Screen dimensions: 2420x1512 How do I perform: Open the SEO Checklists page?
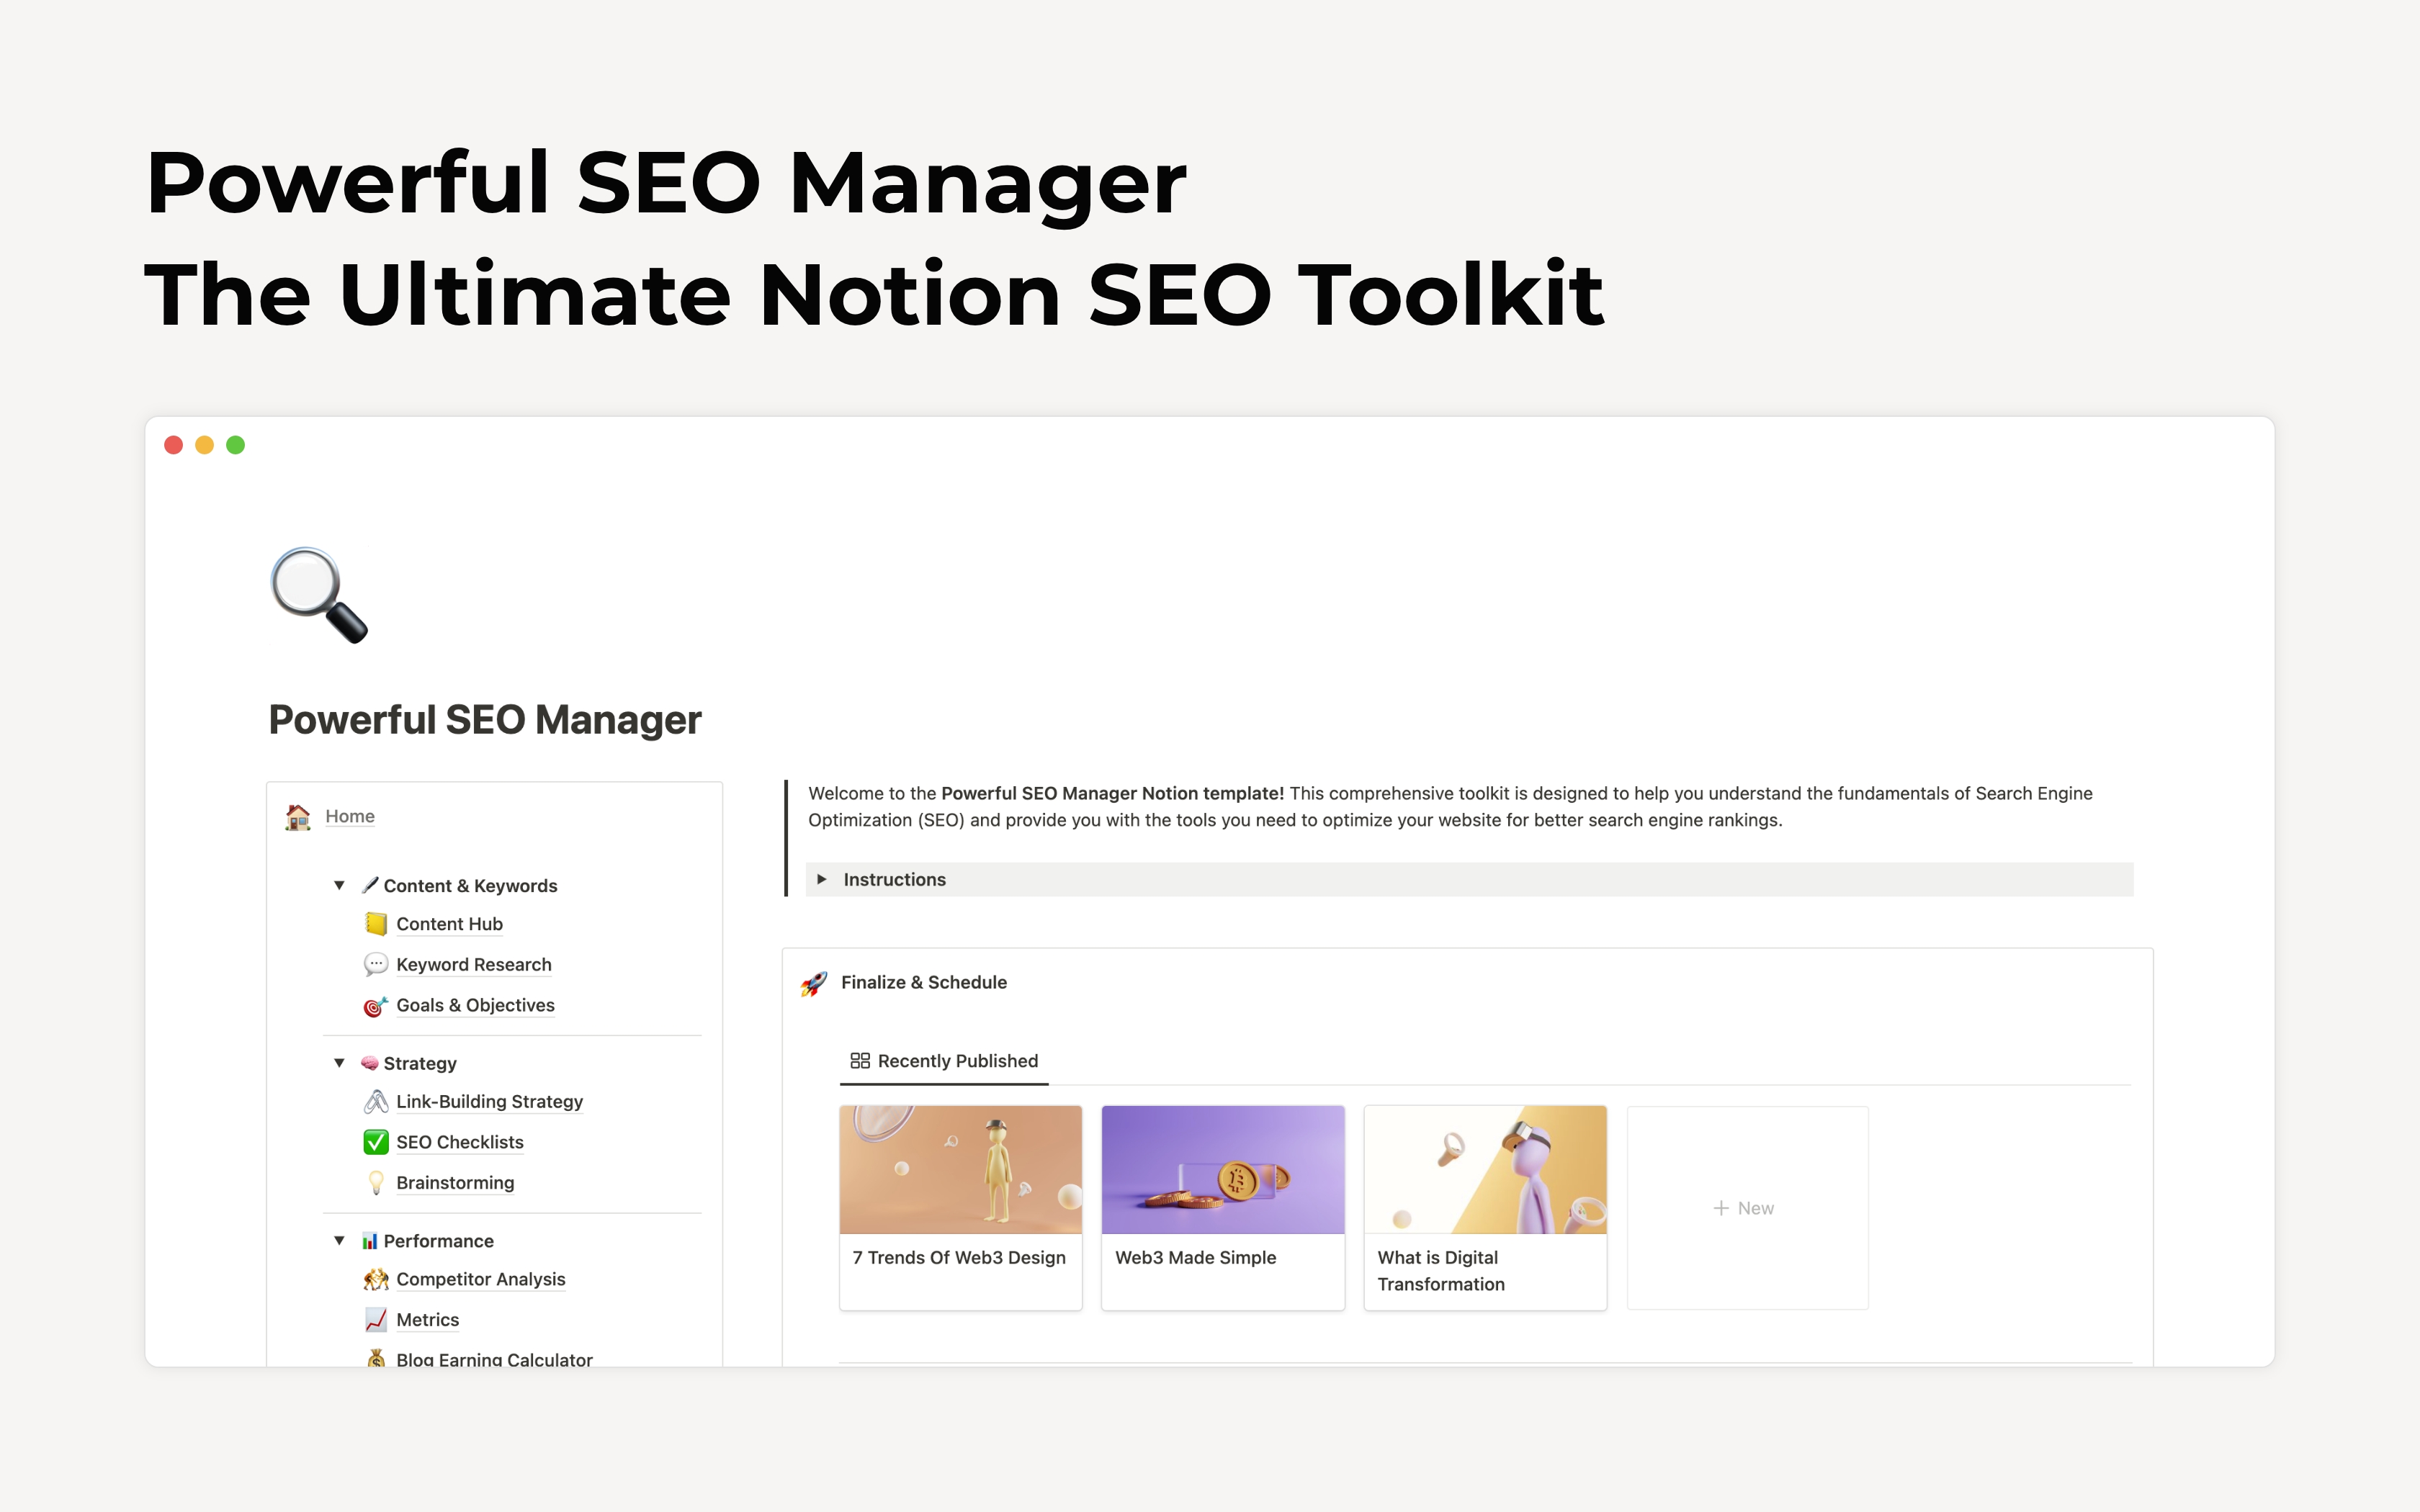[x=460, y=1142]
